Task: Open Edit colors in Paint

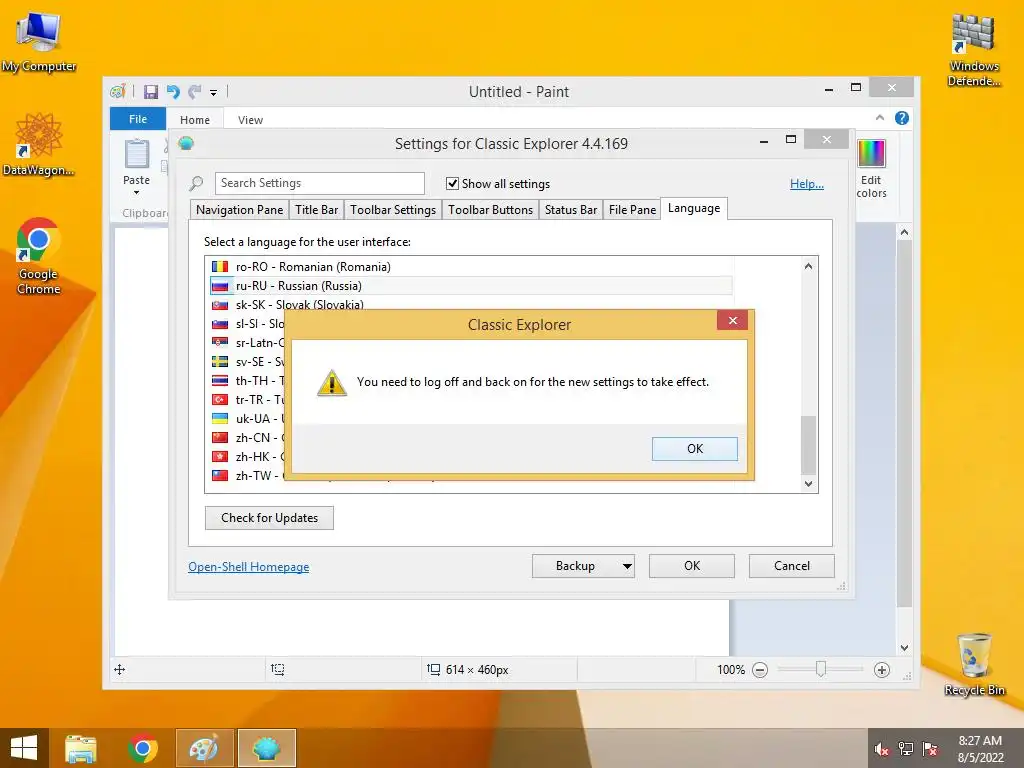Action: pyautogui.click(x=871, y=168)
